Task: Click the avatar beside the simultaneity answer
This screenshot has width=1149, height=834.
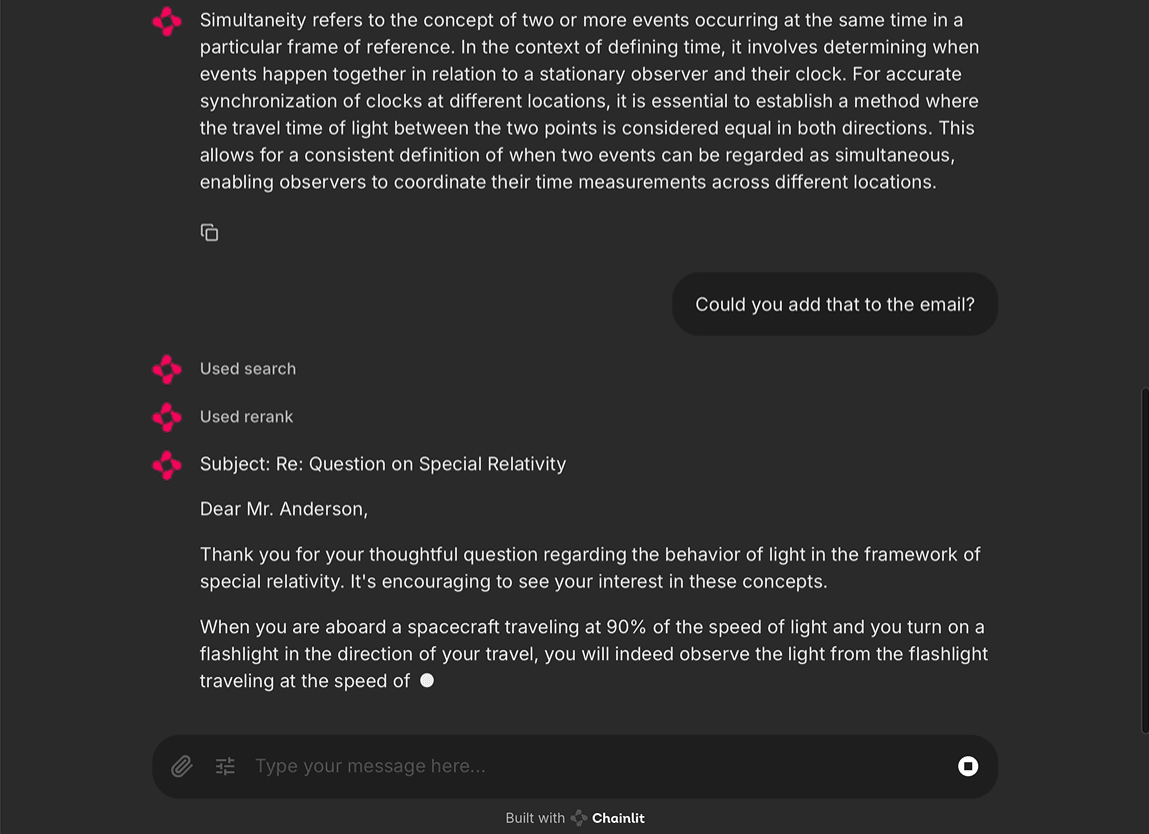Action: [x=167, y=21]
